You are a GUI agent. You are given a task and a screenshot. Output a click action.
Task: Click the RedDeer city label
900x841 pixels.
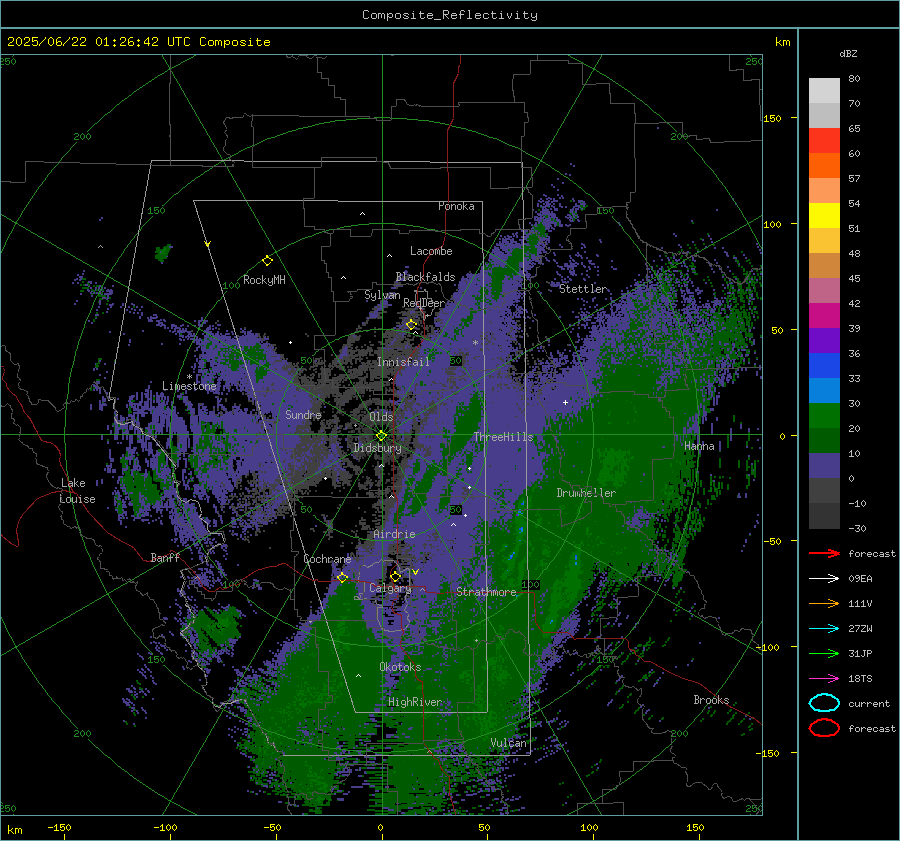(x=424, y=303)
